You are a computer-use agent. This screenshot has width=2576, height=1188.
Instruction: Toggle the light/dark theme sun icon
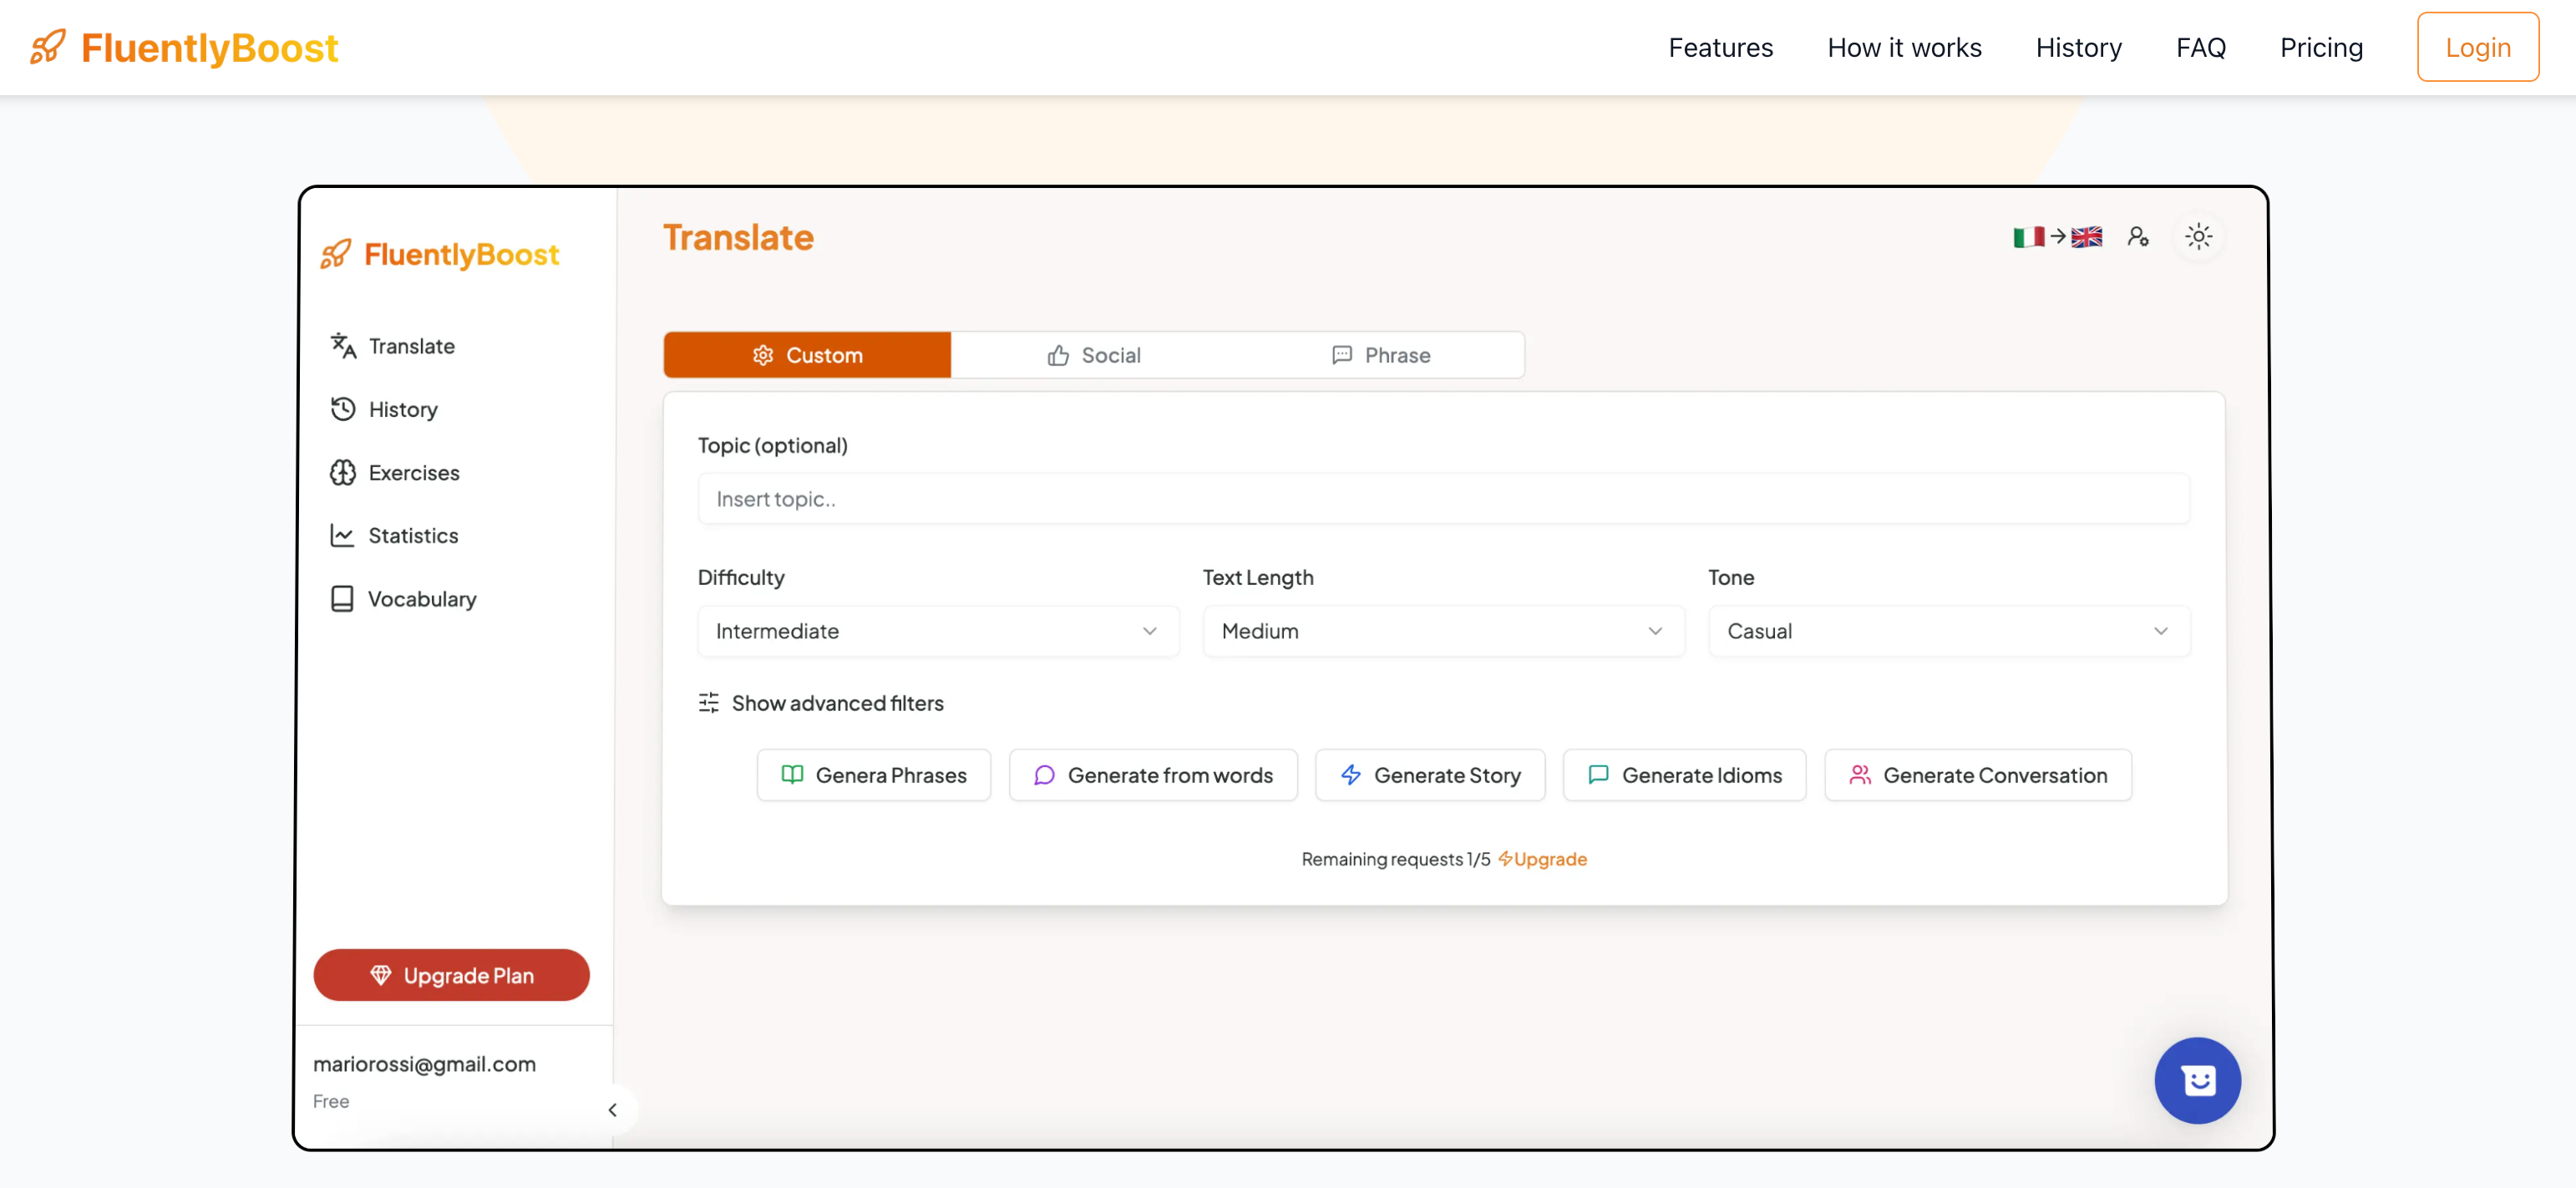pyautogui.click(x=2198, y=237)
